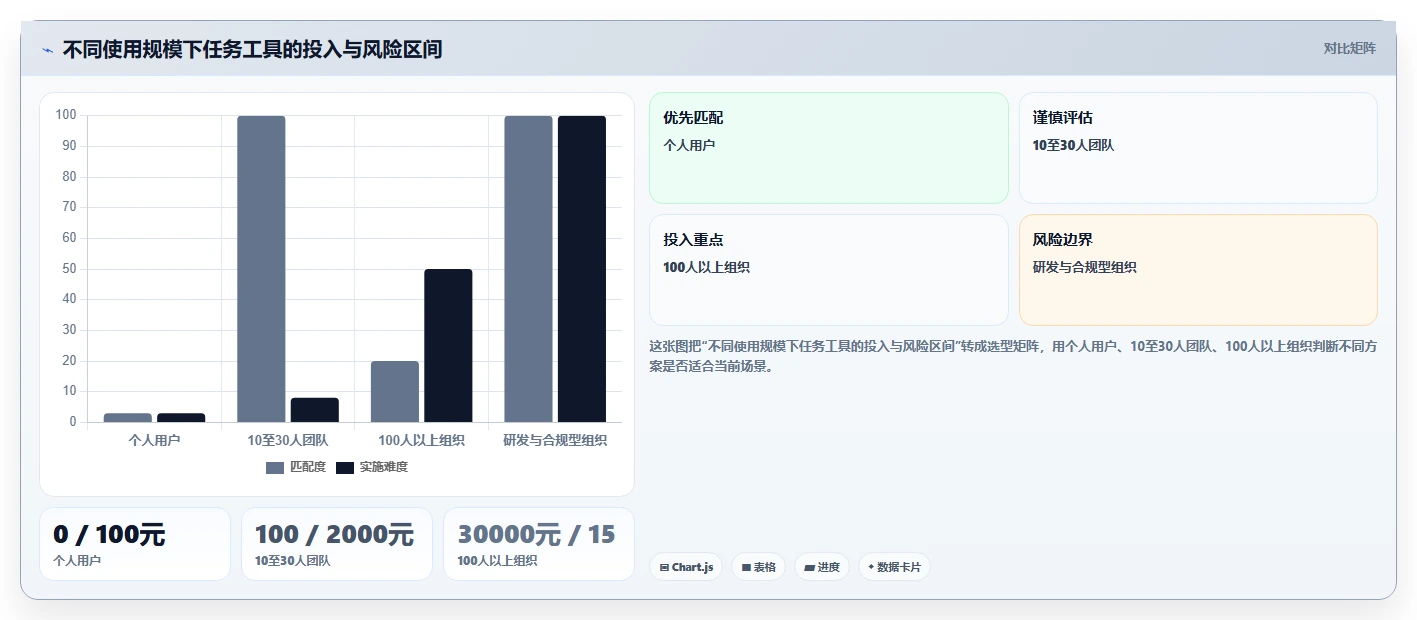Click the 100人以上组织 实施难度 bar

[448, 346]
